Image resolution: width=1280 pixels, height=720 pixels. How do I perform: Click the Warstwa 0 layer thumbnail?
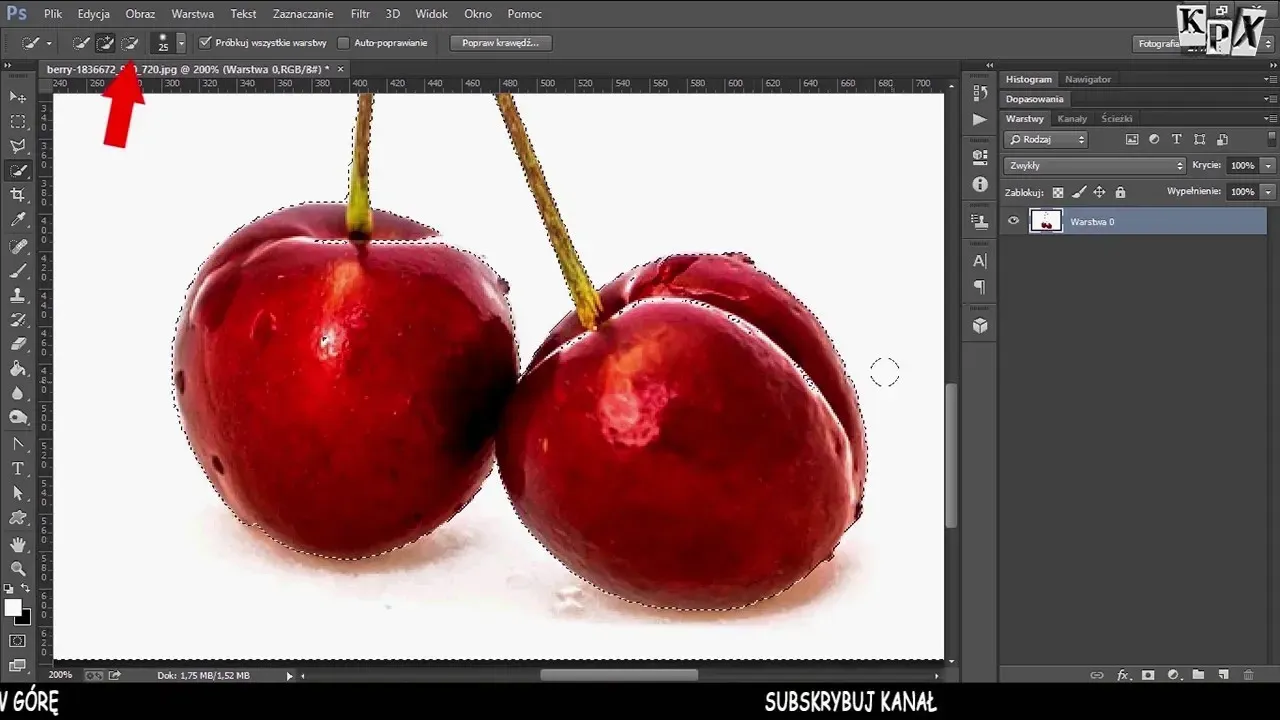(x=1046, y=221)
